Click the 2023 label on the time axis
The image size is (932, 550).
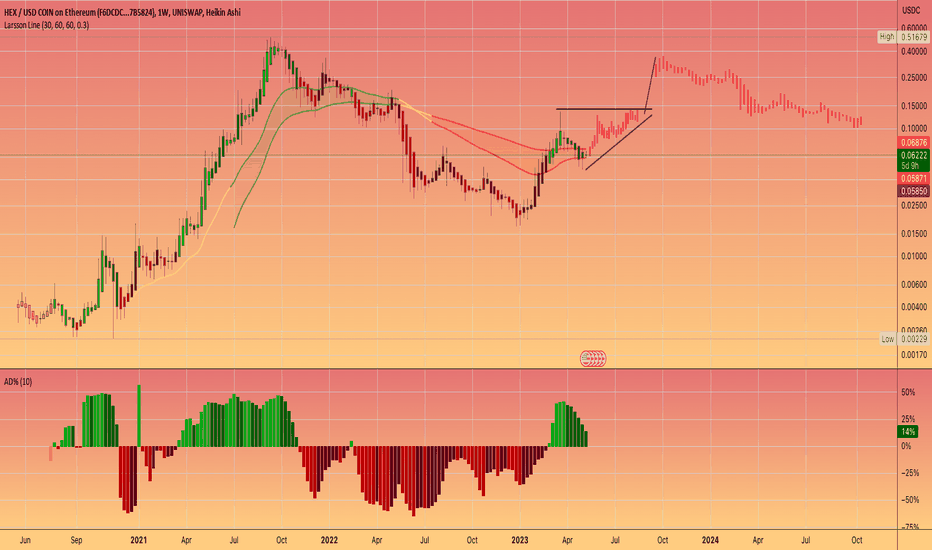pos(519,540)
